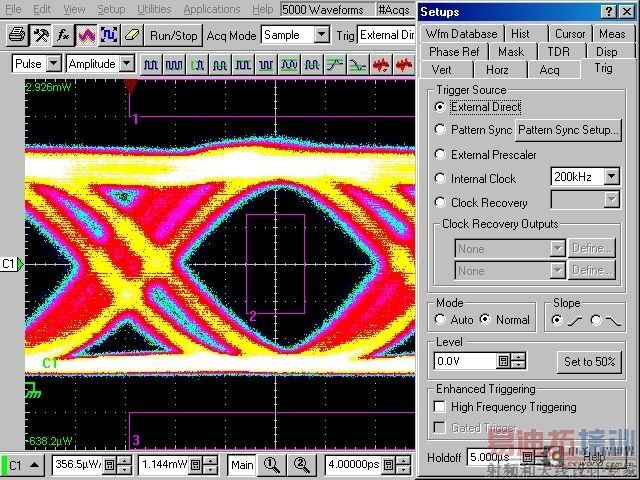The width and height of the screenshot is (640, 480).
Task: Select External Prescaler trigger source
Action: coord(440,154)
